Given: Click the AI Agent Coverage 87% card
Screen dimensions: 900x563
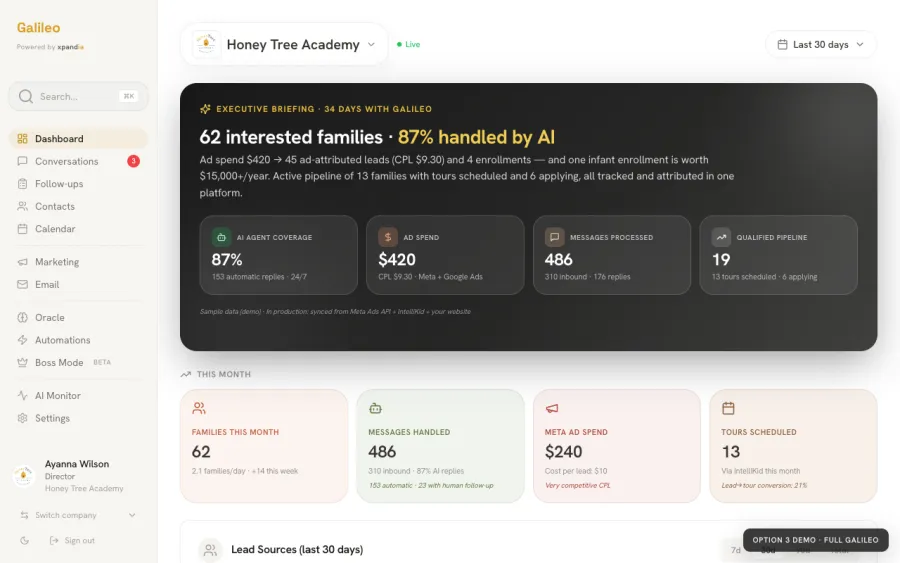Looking at the screenshot, I should (x=279, y=255).
